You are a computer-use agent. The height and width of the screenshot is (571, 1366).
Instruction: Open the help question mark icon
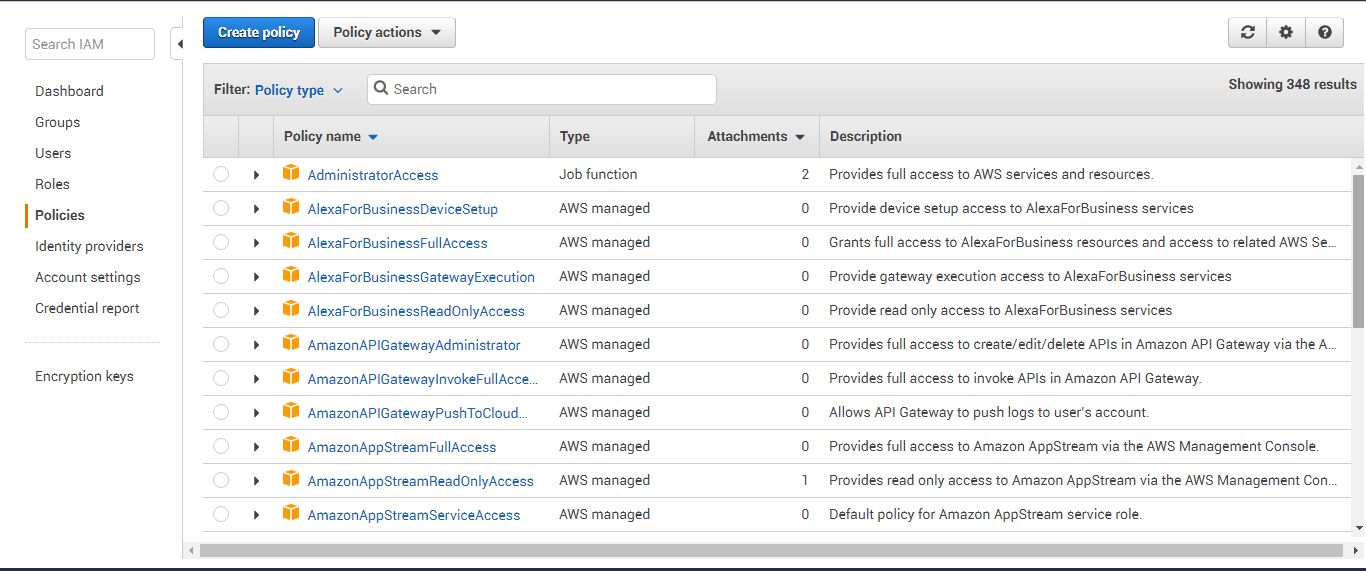point(1324,32)
